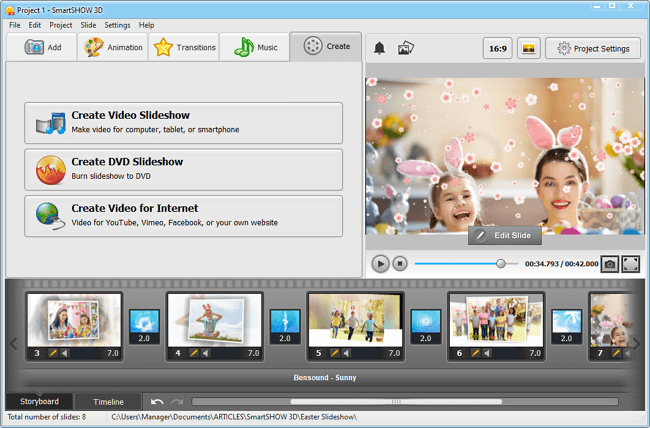
Task: Click the project folder path in status bar
Action: pyautogui.click(x=234, y=417)
